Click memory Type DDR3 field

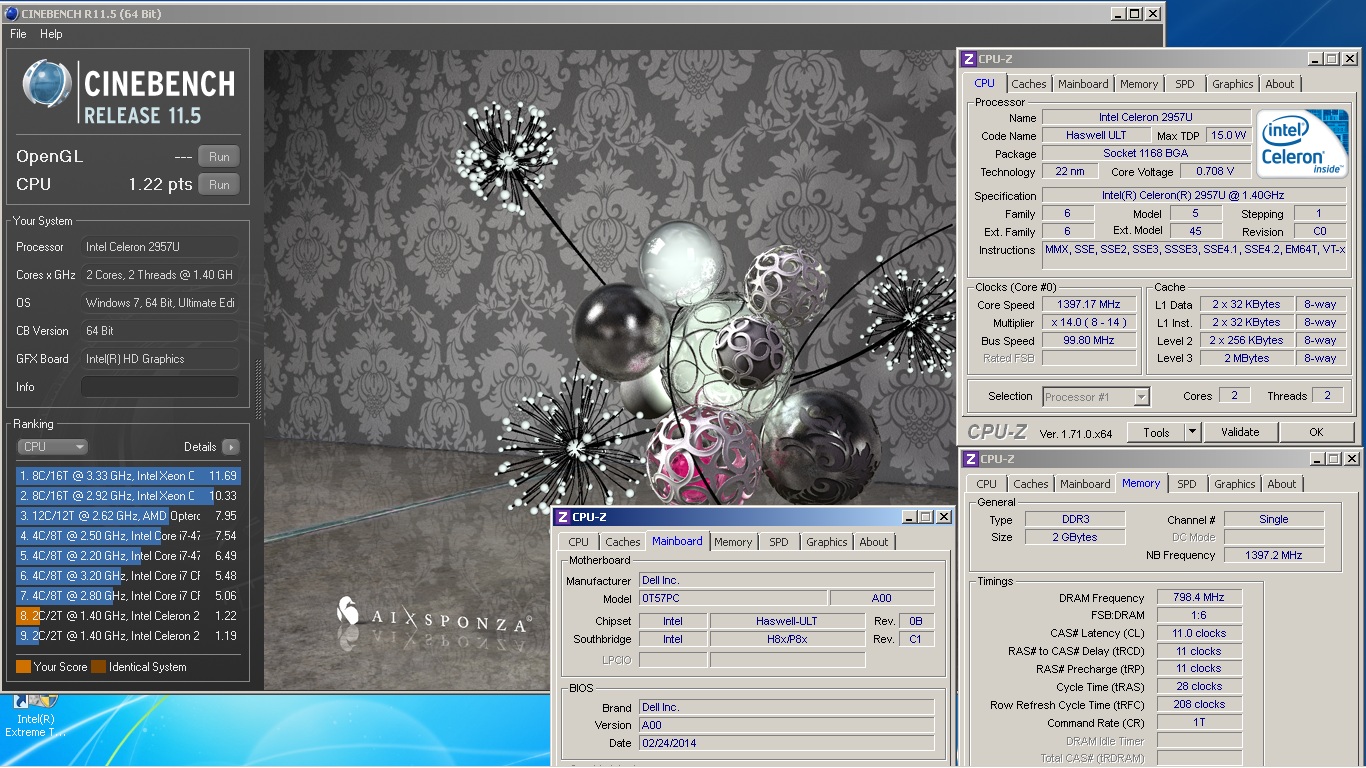pos(1075,519)
